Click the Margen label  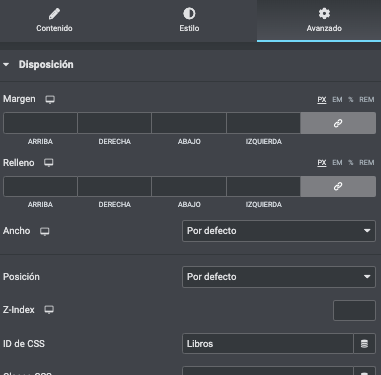[x=19, y=99]
